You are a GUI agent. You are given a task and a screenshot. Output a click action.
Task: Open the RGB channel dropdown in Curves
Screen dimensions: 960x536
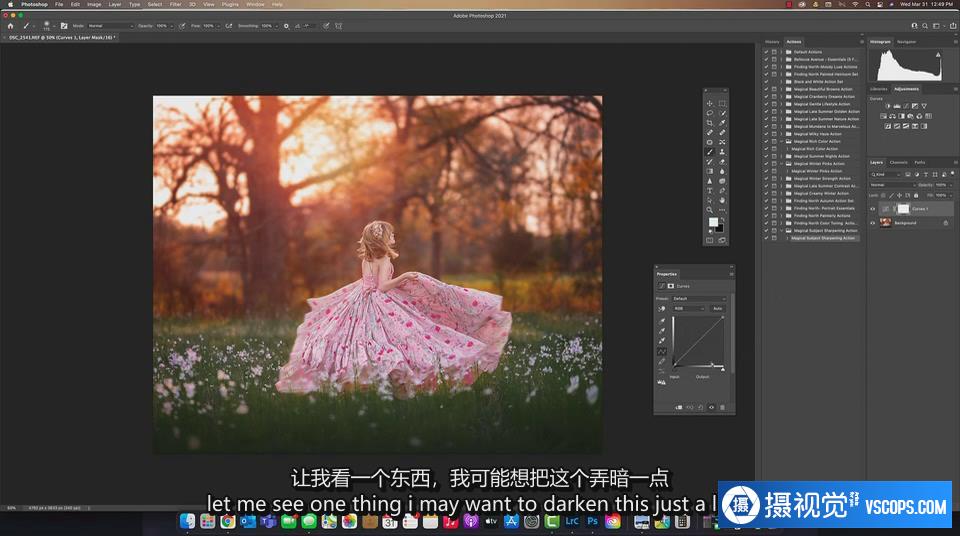click(x=689, y=309)
